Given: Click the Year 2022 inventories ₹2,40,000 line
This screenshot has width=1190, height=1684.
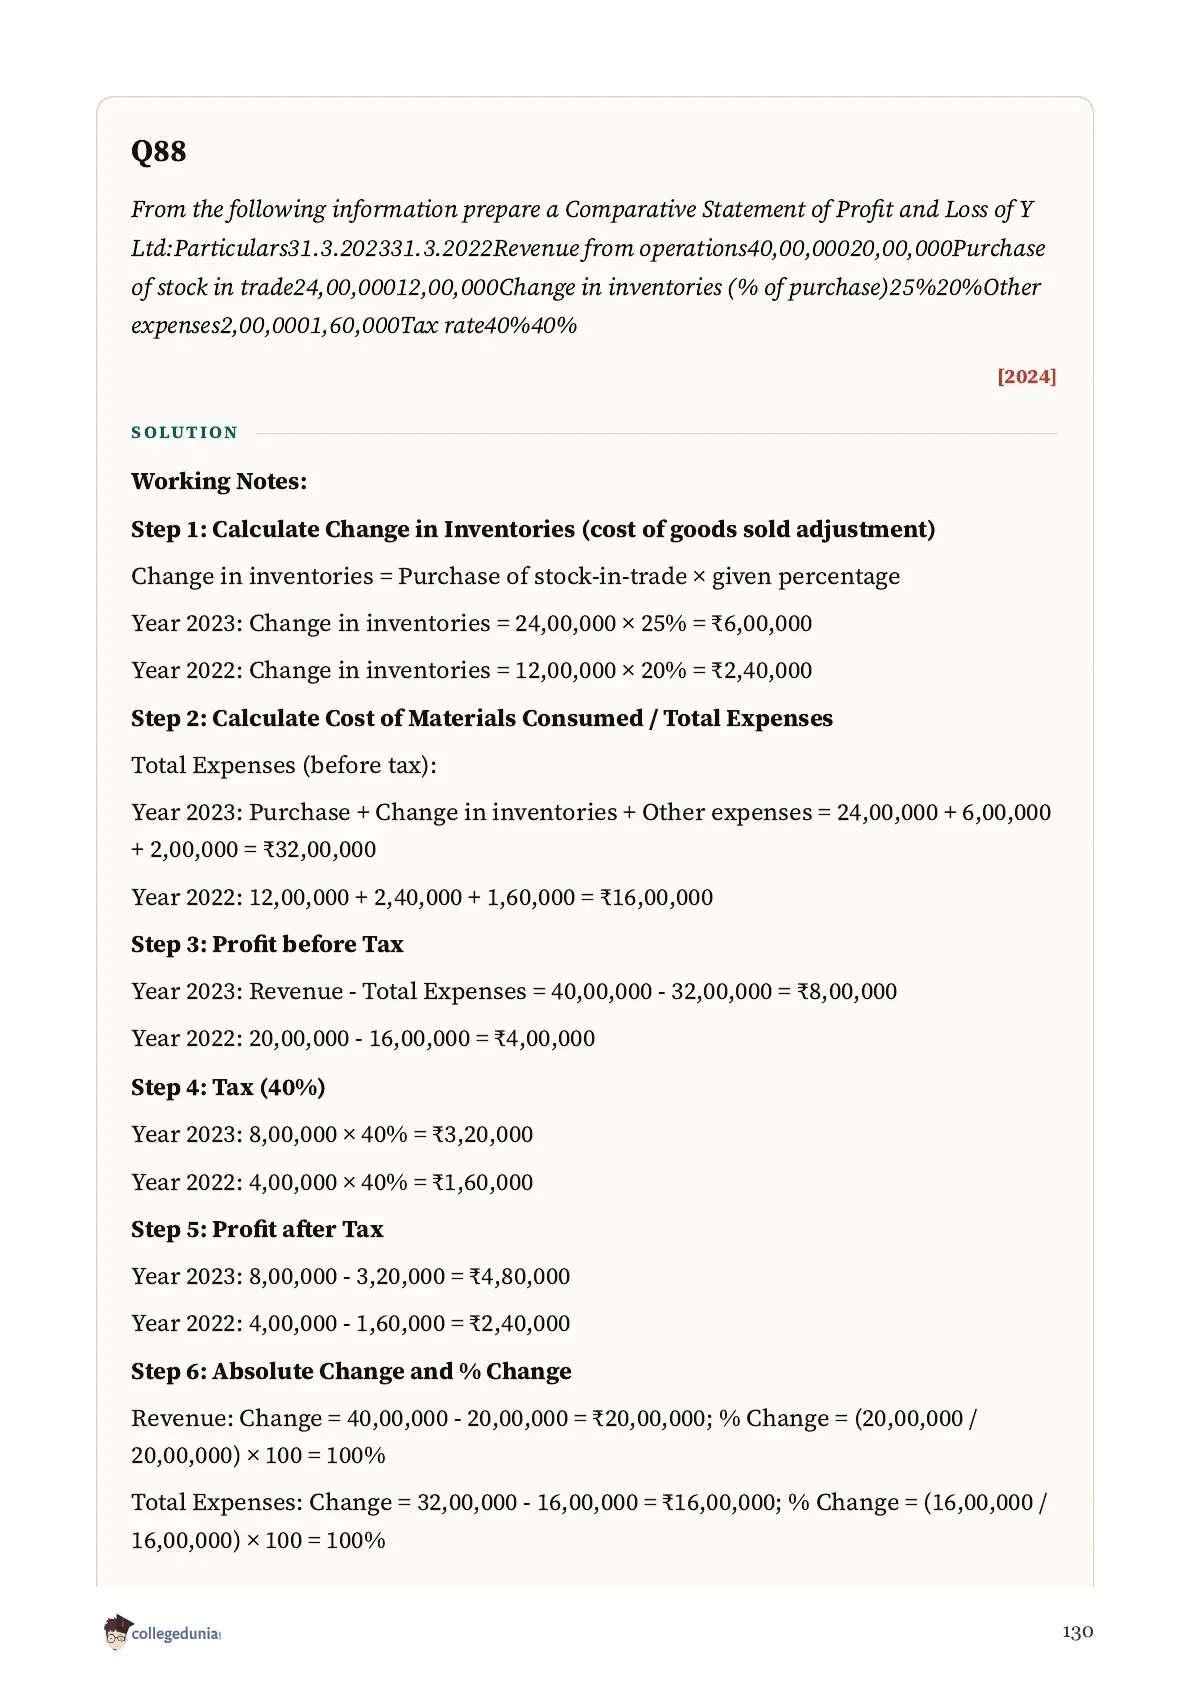Looking at the screenshot, I should click(x=472, y=670).
